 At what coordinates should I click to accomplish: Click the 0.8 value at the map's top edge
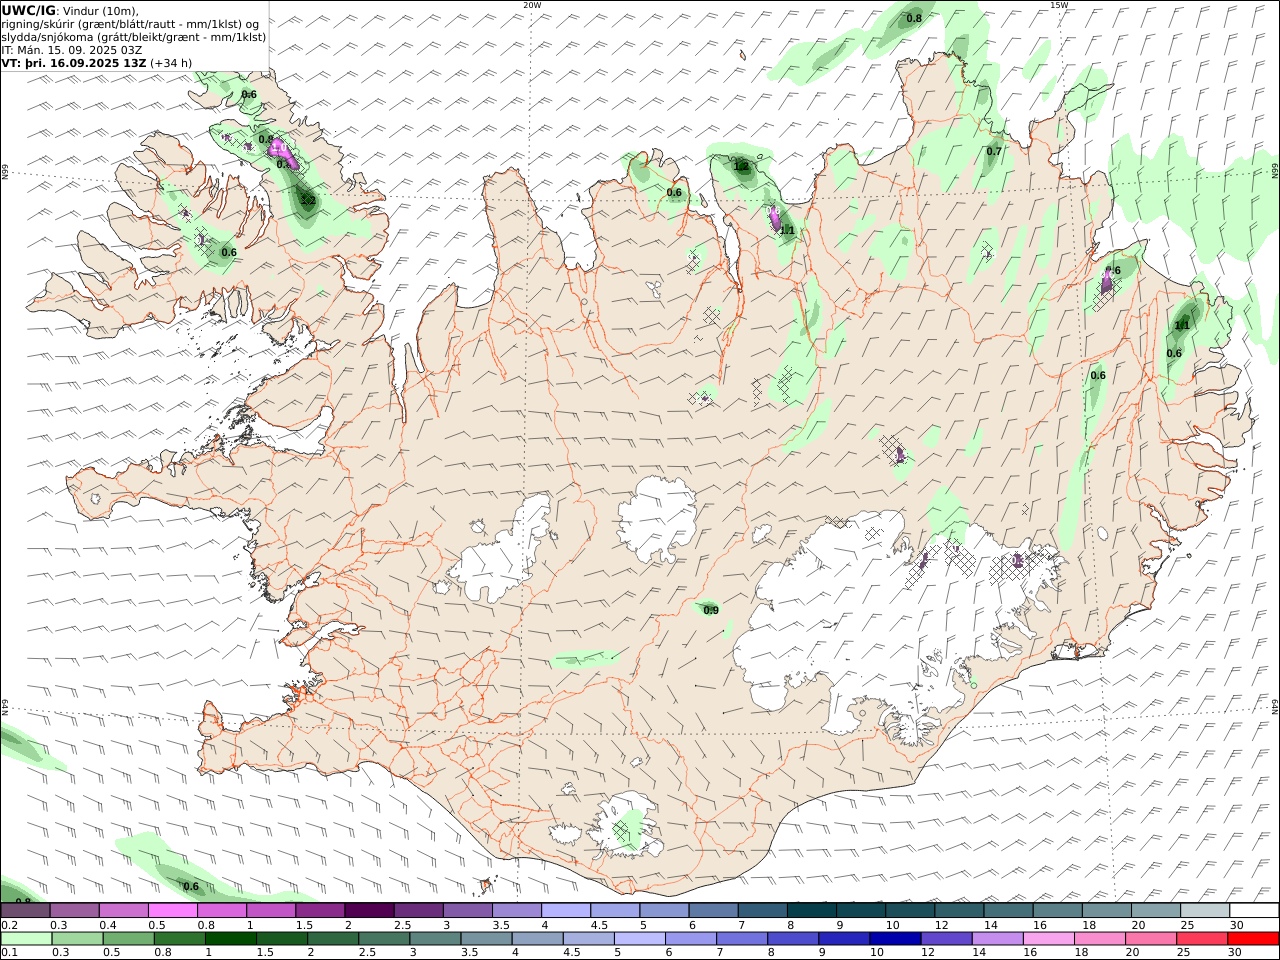tap(914, 18)
